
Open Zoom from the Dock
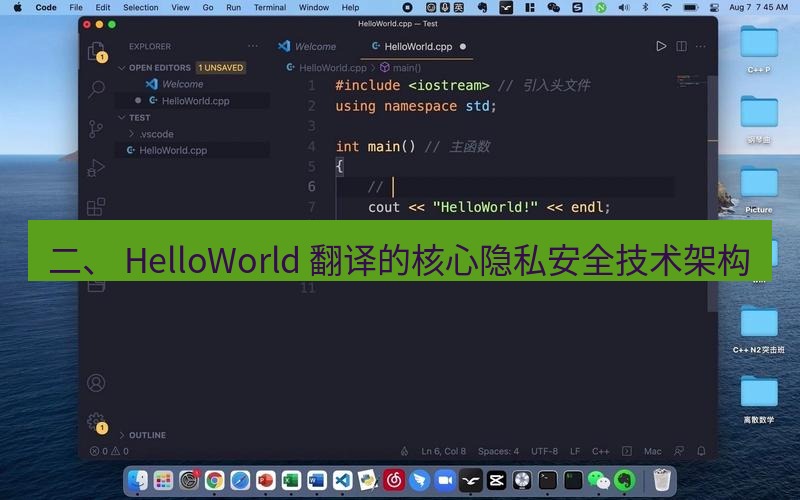pyautogui.click(x=445, y=481)
